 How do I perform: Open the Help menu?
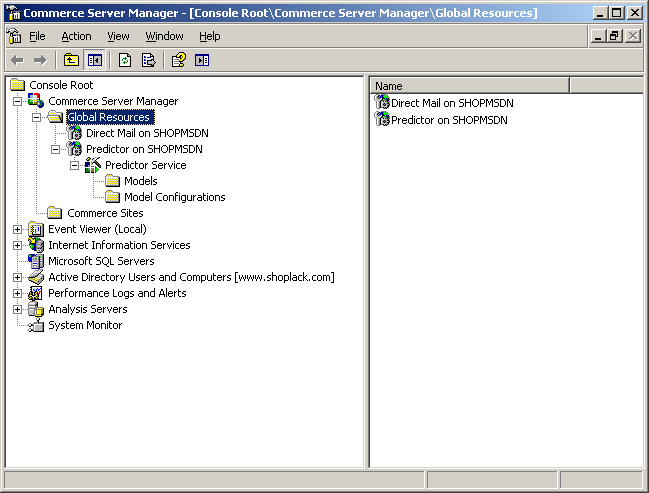[x=209, y=36]
